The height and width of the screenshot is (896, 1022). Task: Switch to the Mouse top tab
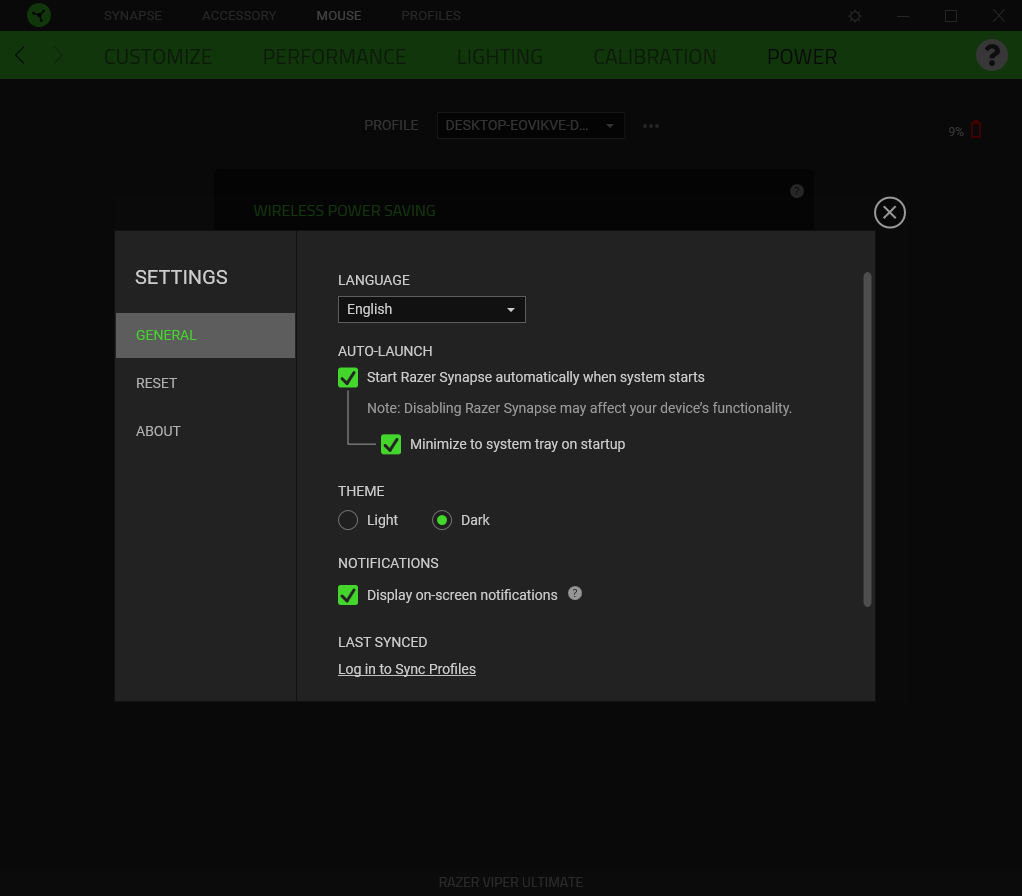[339, 16]
